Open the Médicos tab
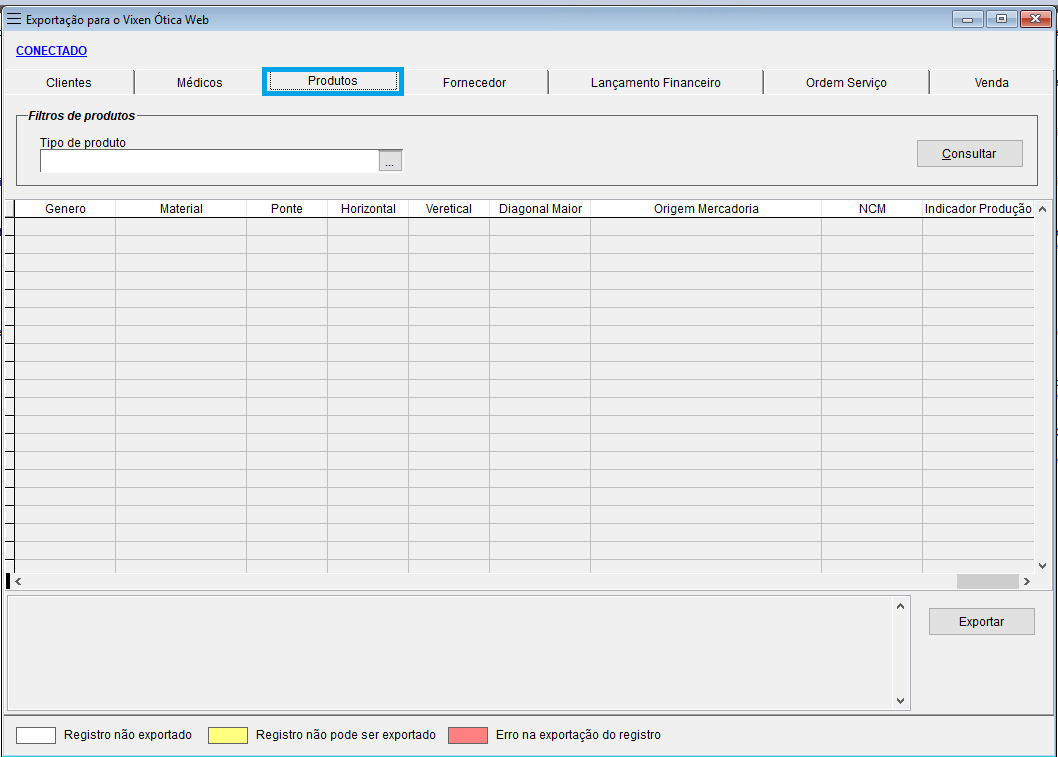The image size is (1058, 757). coord(199,83)
